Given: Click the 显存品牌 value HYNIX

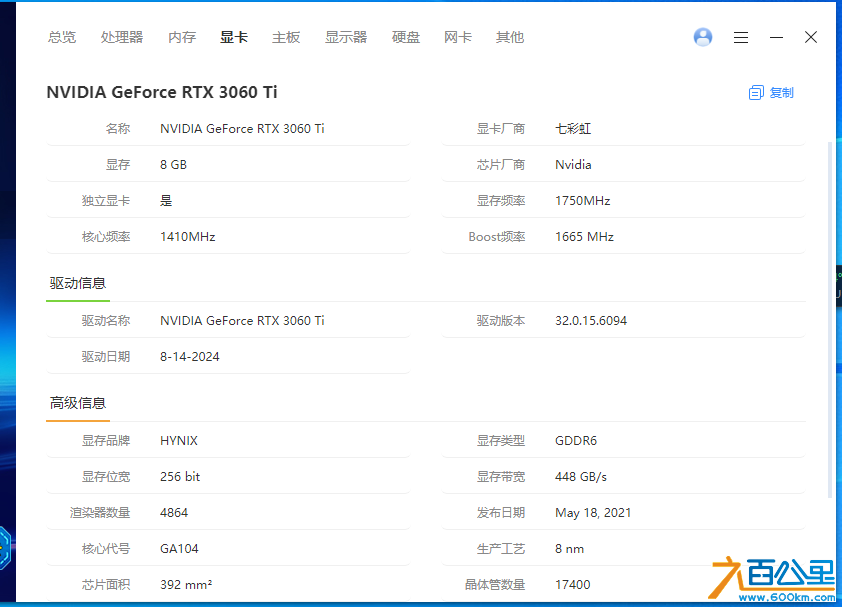Looking at the screenshot, I should (x=179, y=441).
